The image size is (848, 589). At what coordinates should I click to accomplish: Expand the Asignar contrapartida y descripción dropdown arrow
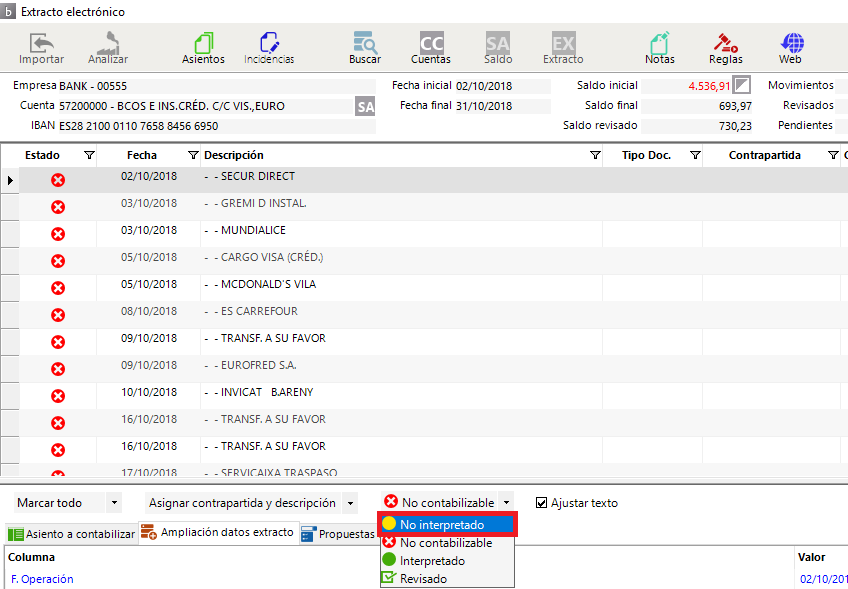[350, 503]
